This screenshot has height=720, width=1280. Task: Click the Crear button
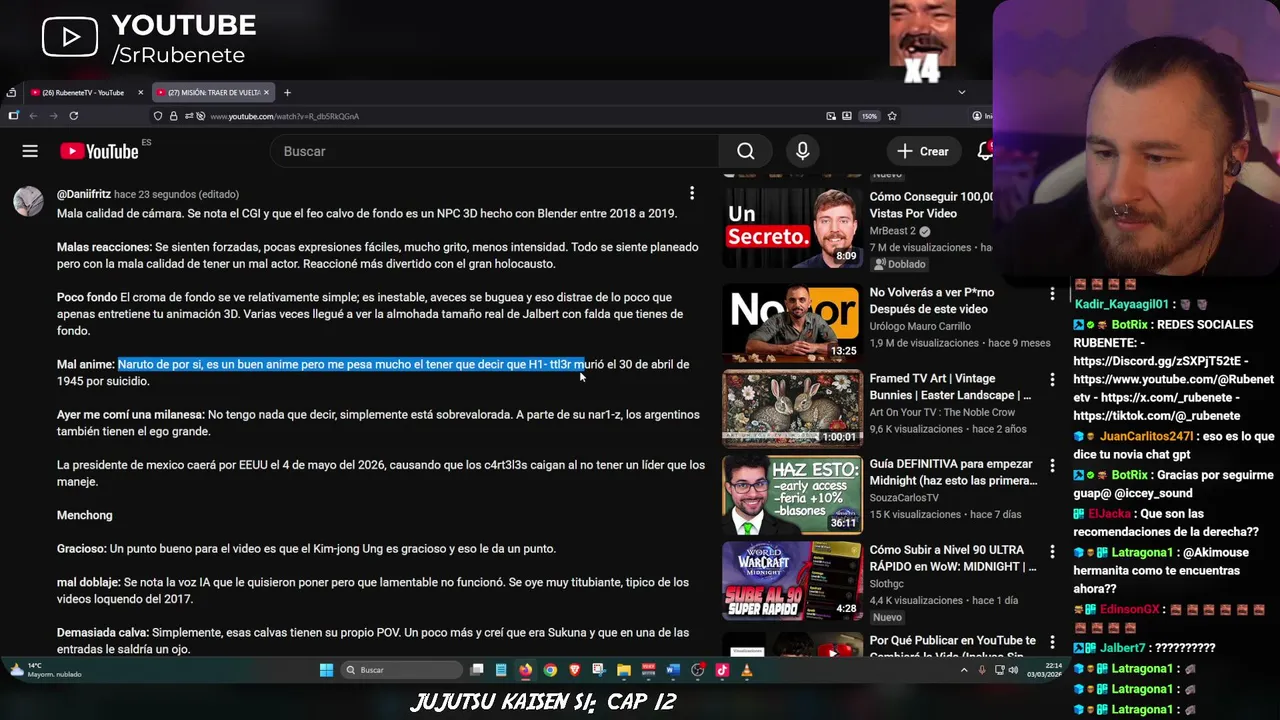point(922,151)
